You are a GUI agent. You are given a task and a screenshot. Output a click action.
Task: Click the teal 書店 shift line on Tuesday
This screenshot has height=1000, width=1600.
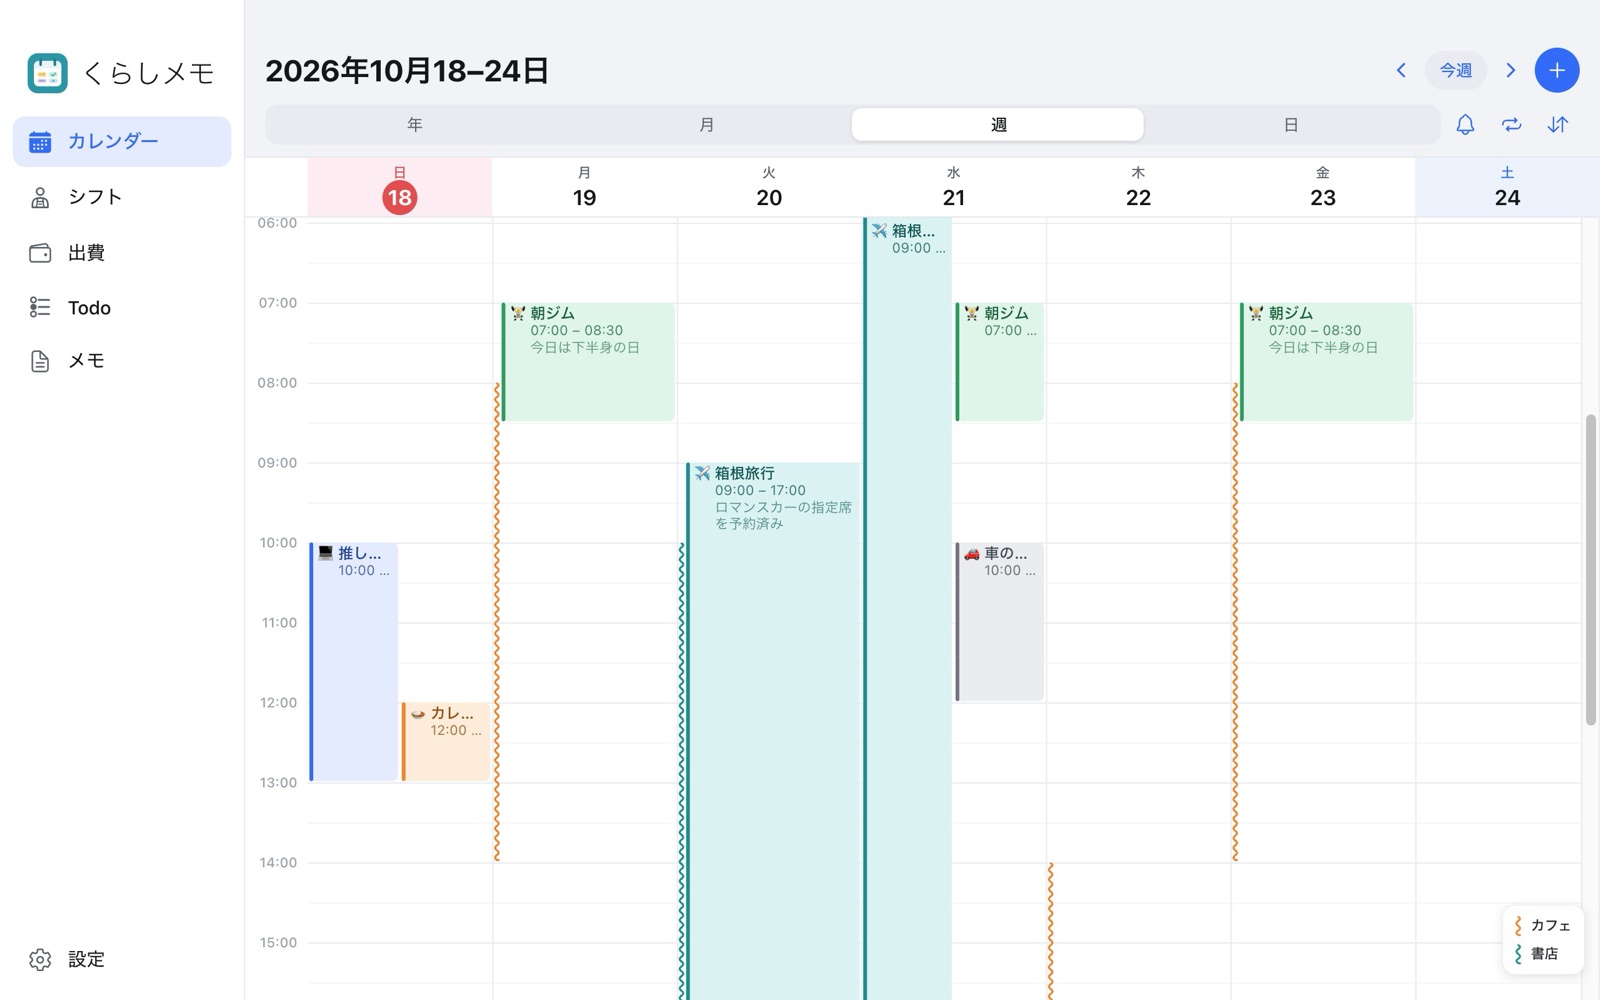click(682, 771)
